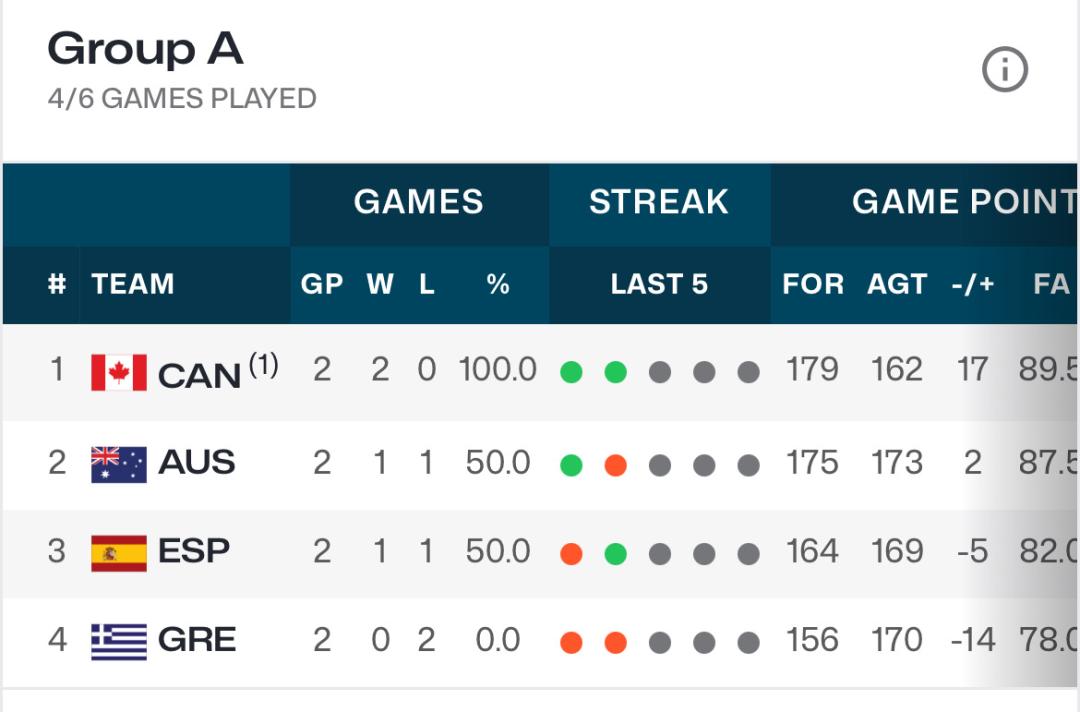1080x712 pixels.
Task: Click the LAST 5 column header
Action: 659,284
